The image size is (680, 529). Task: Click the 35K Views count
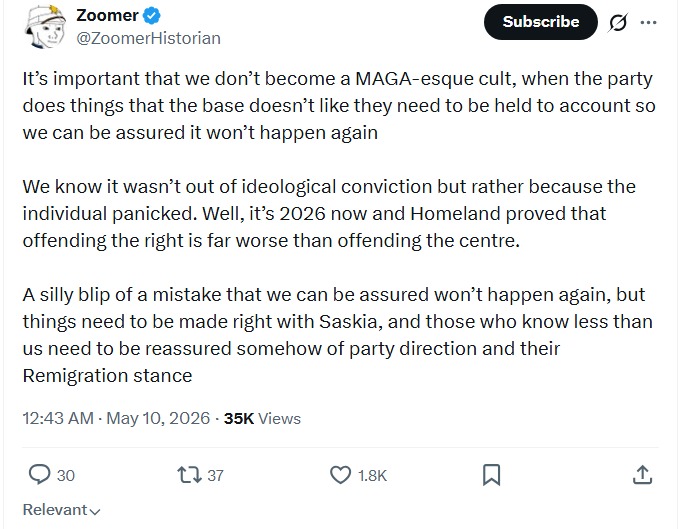point(262,418)
